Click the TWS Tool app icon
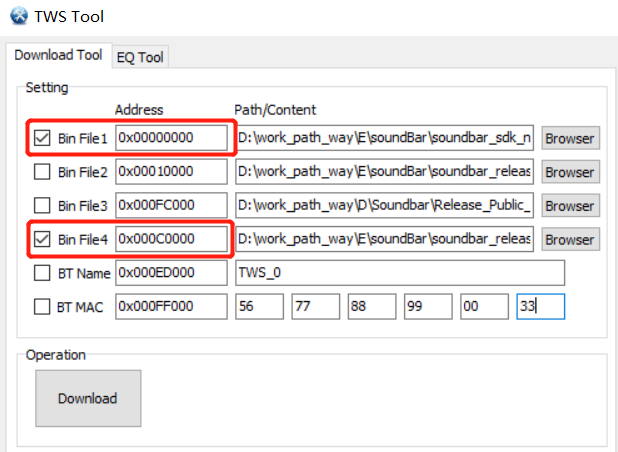 coord(18,17)
